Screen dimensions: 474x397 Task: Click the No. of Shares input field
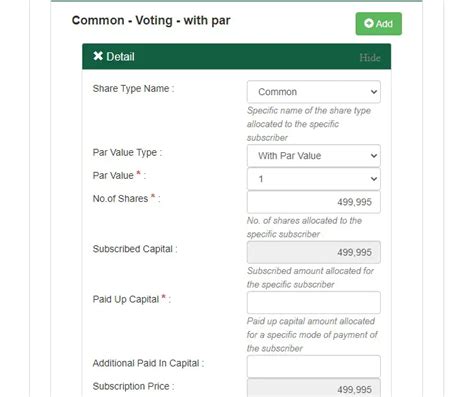(314, 202)
